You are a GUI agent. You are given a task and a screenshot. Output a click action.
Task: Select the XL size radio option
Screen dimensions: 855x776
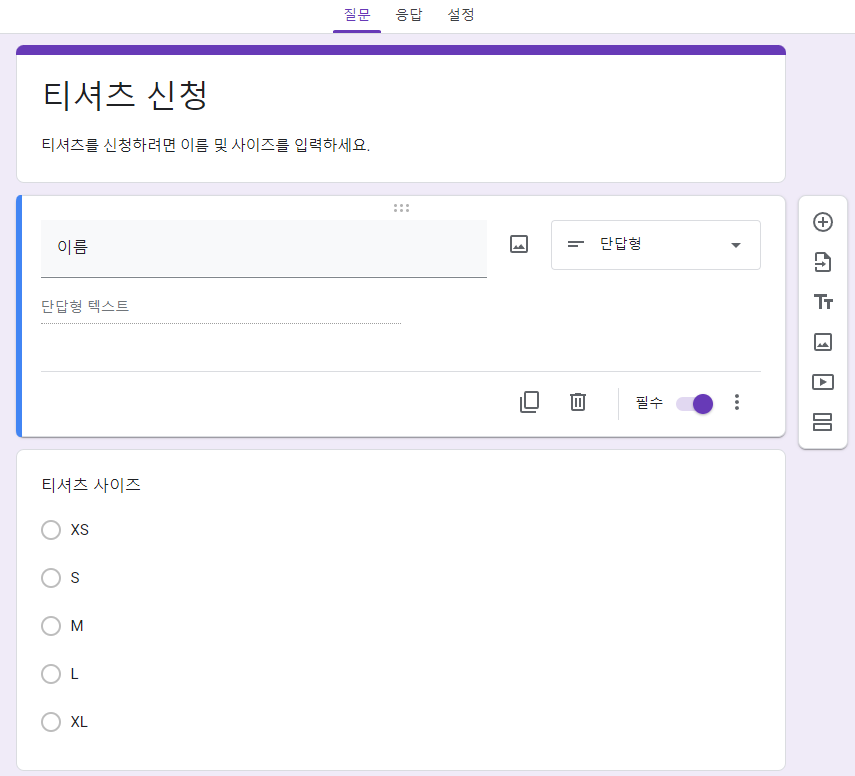point(51,721)
